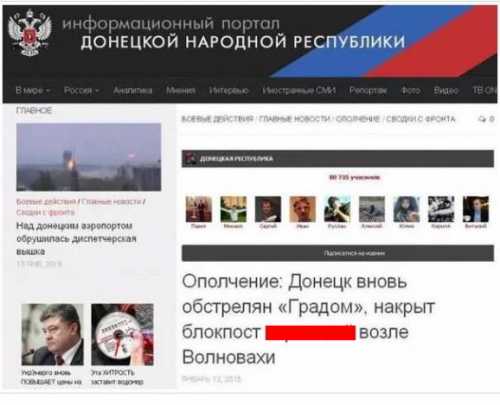Open the comments bubble icon
Viewport: 500px width, 405px height.
pyautogui.click(x=482, y=119)
